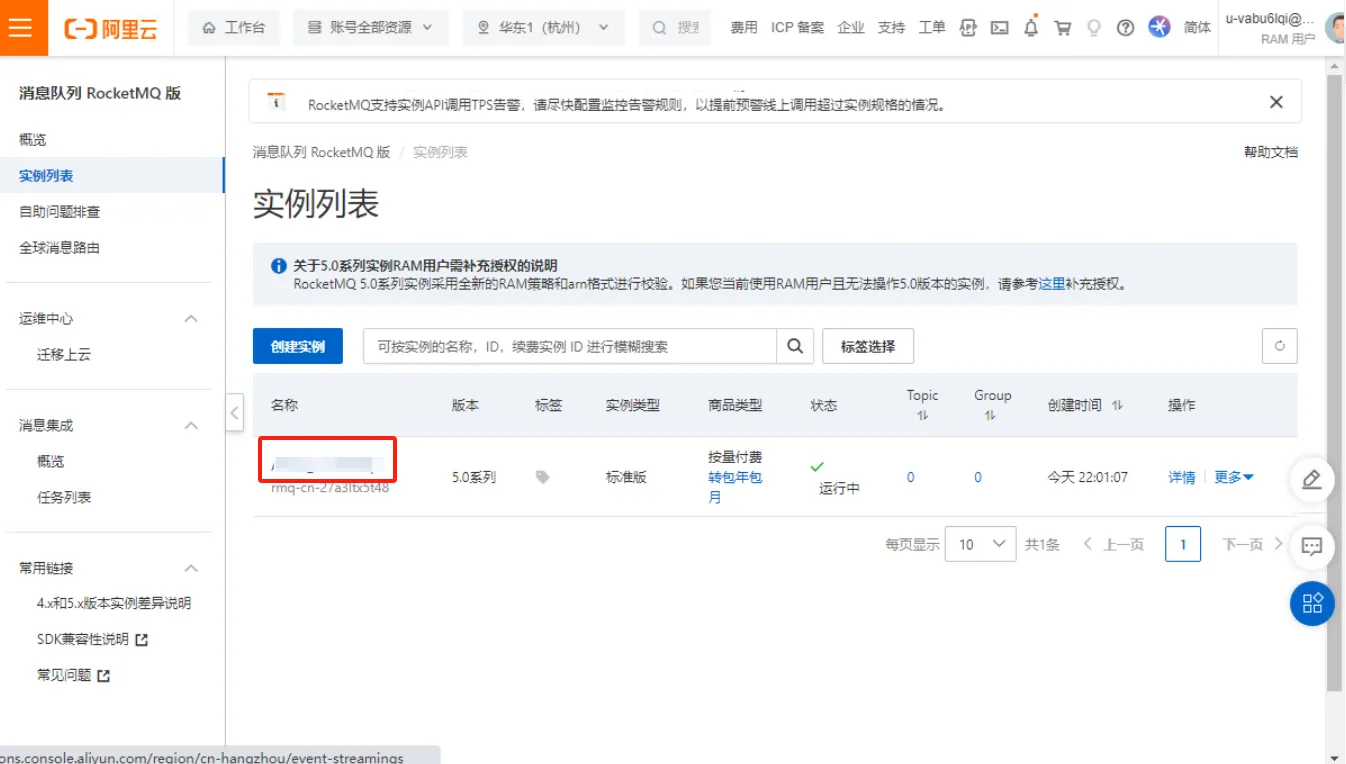Open the user account avatar

coord(1335,28)
